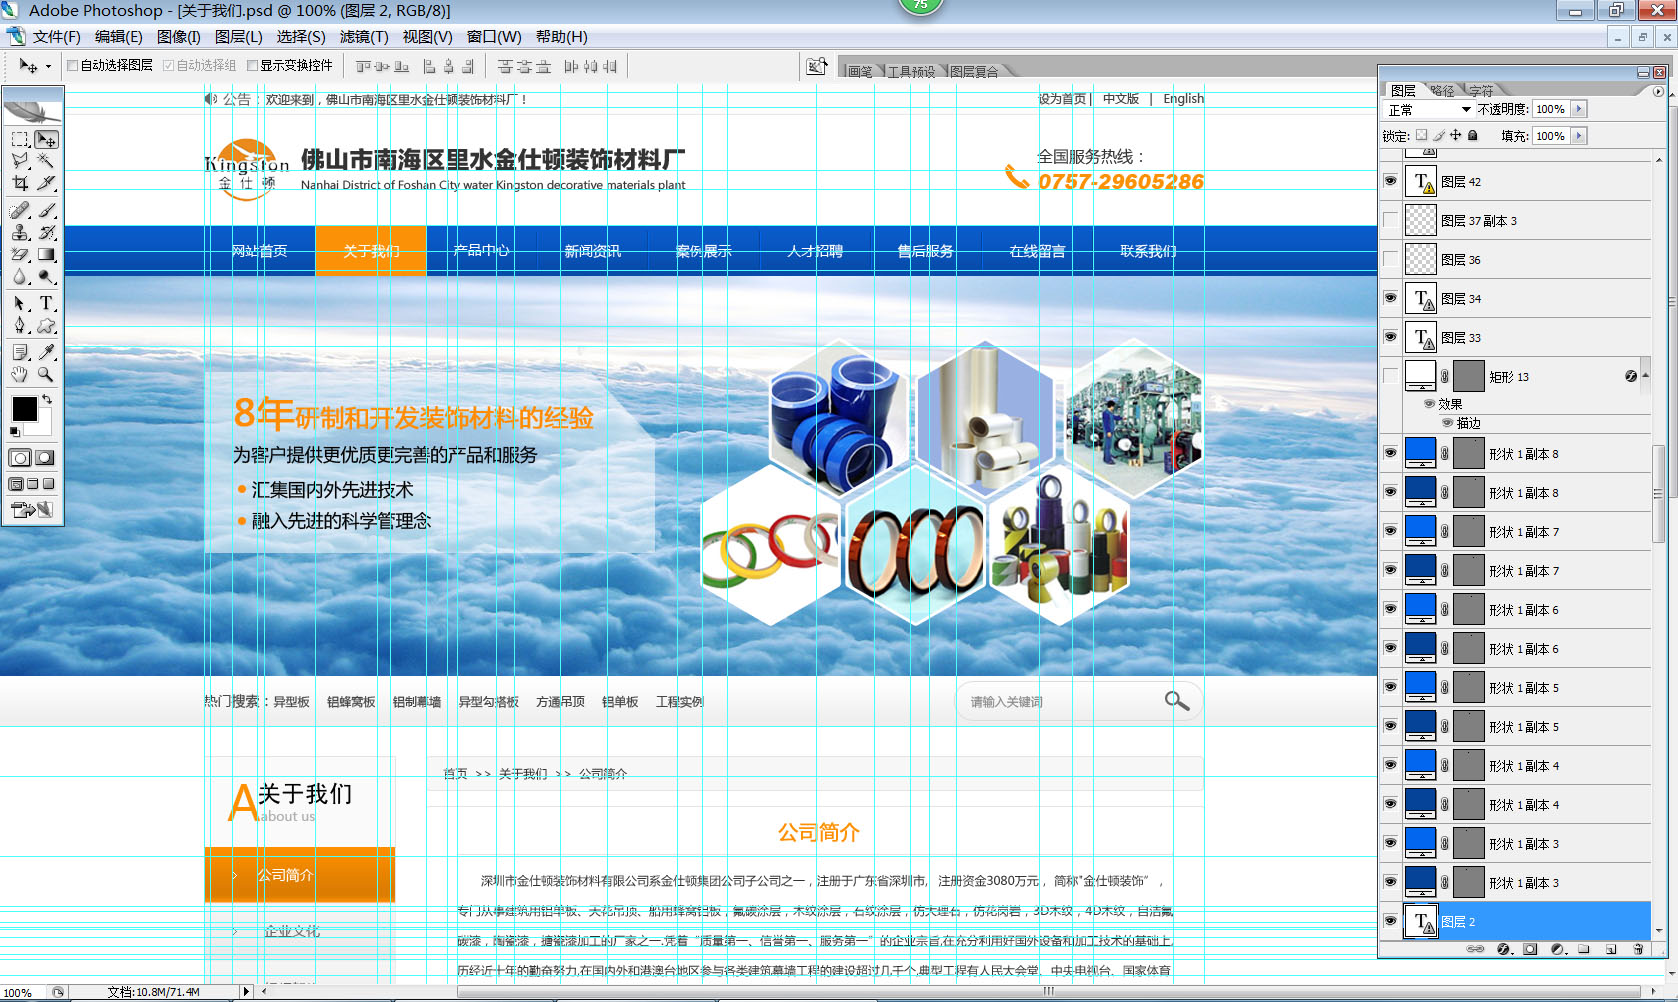The height and width of the screenshot is (1002, 1678).
Task: Open the blend mode 正常 dropdown
Action: [1429, 110]
